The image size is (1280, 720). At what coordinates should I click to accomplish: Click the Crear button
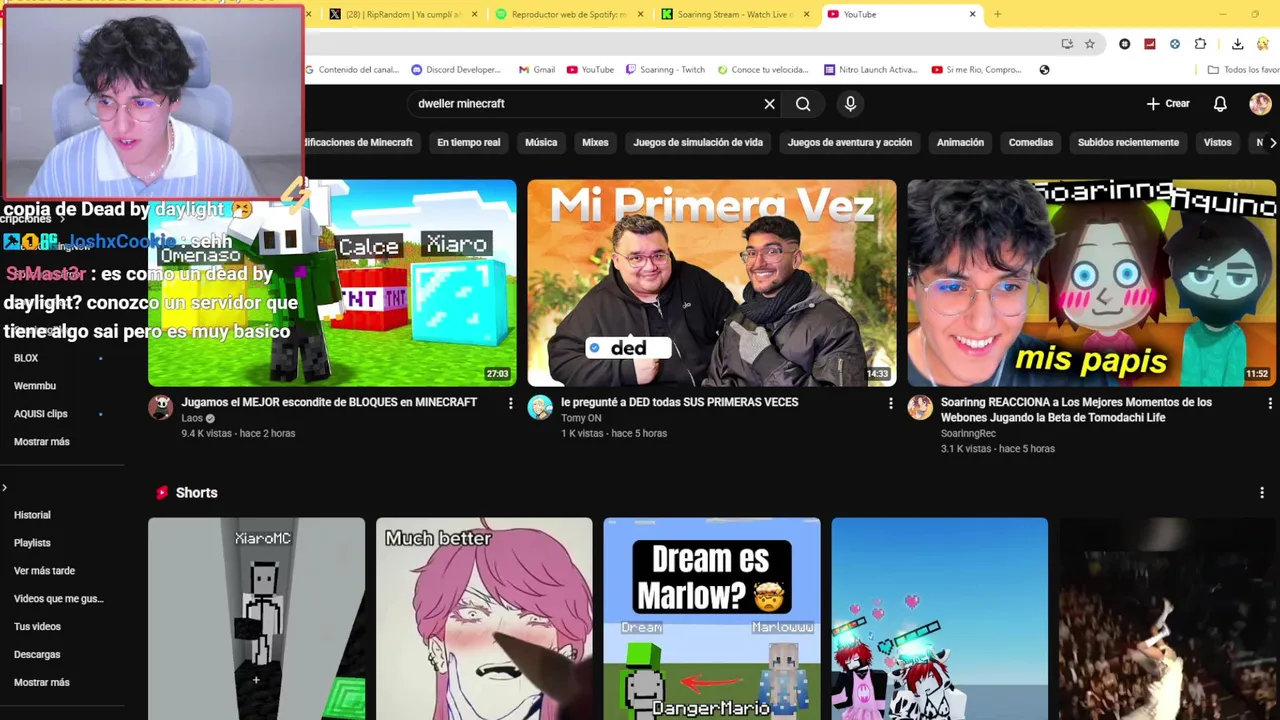(1168, 104)
